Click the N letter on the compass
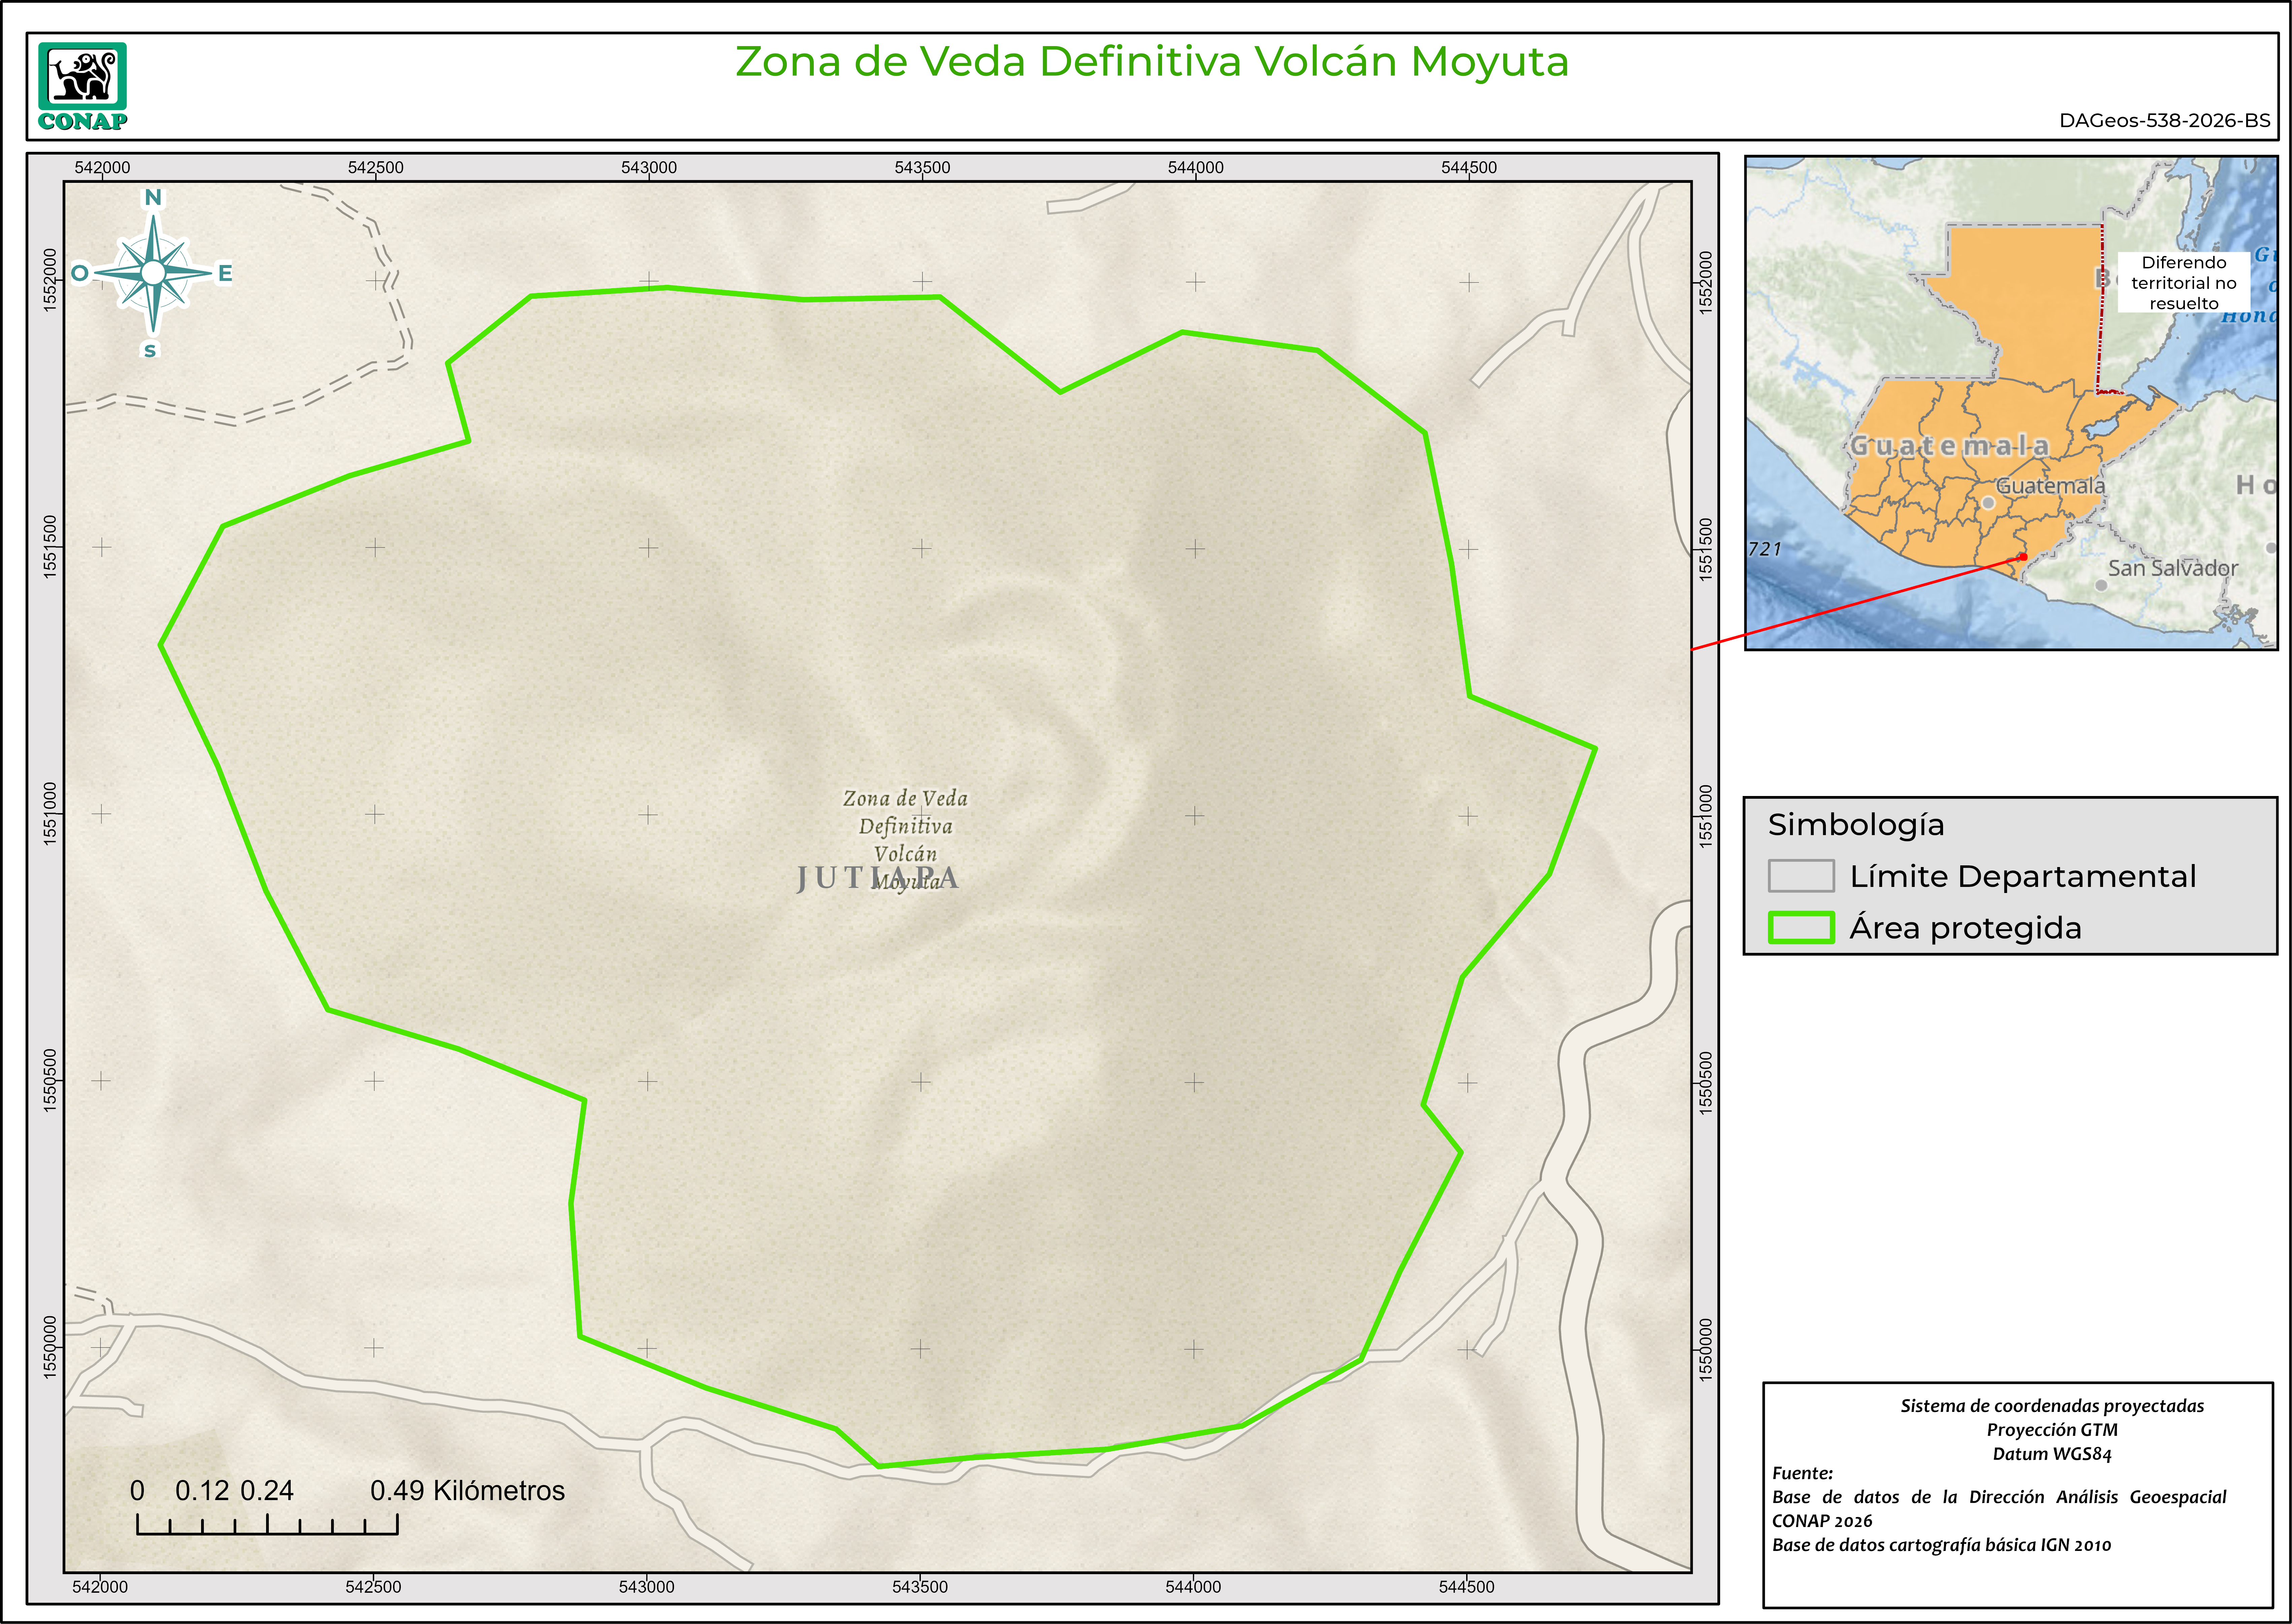 (x=153, y=197)
